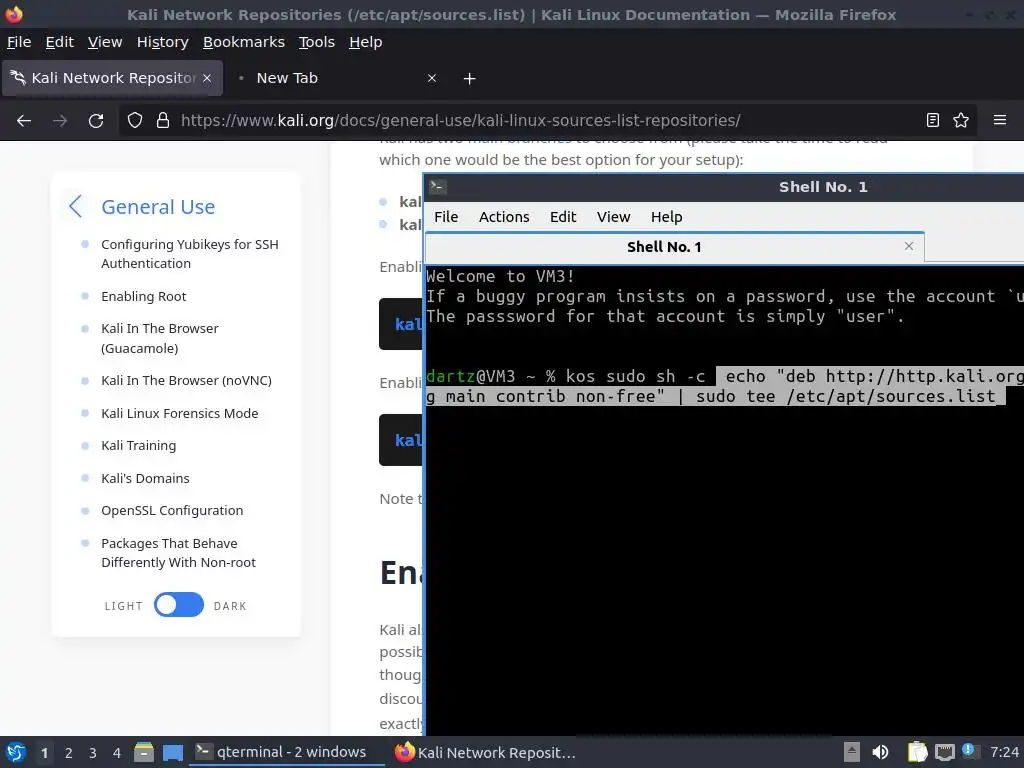Open the Kali application launcher menu

point(16,752)
